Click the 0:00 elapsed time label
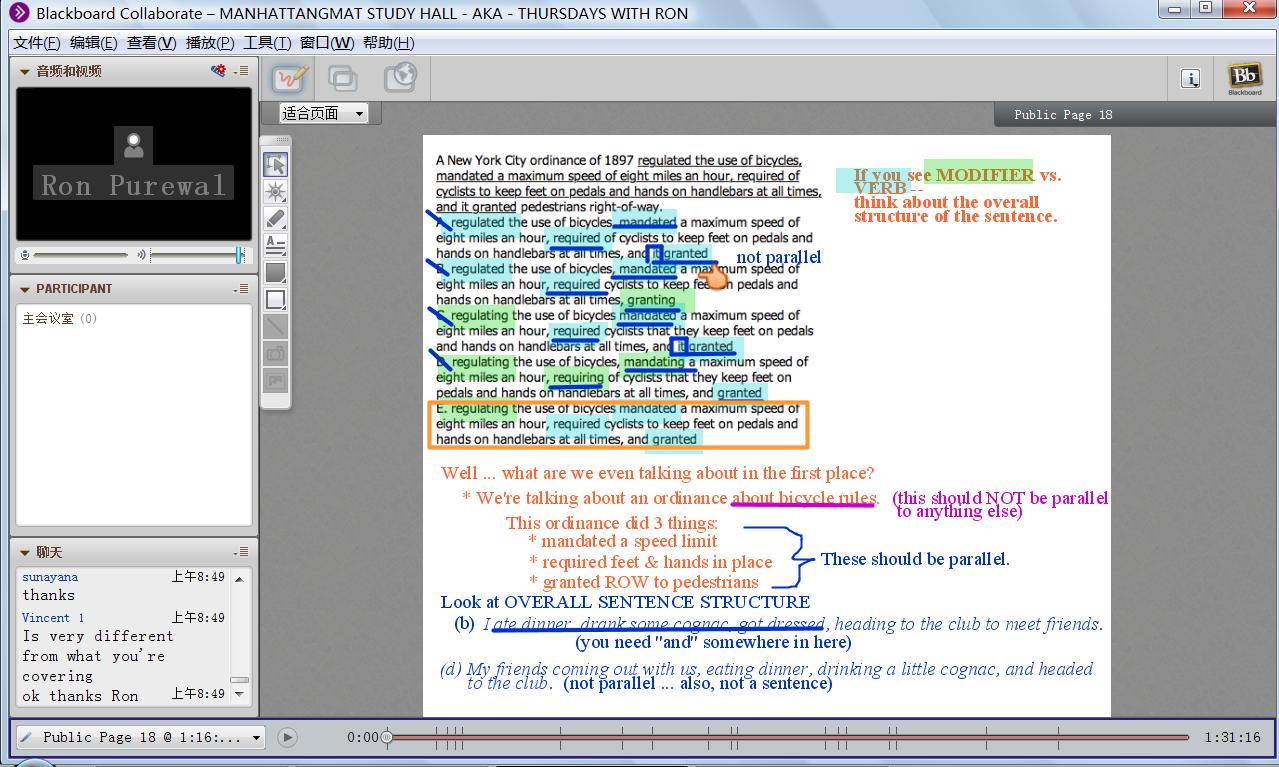Viewport: 1279px width, 767px height. [x=362, y=737]
